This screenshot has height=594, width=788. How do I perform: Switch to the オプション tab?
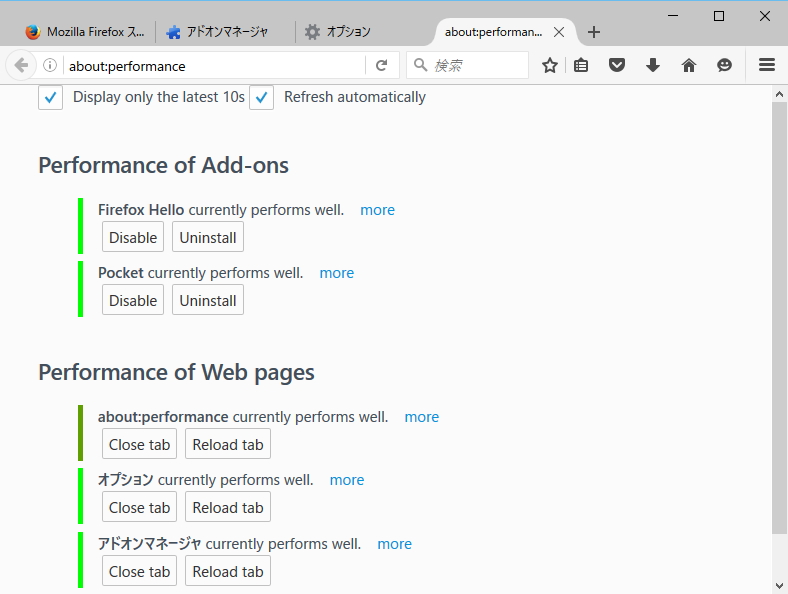(364, 32)
